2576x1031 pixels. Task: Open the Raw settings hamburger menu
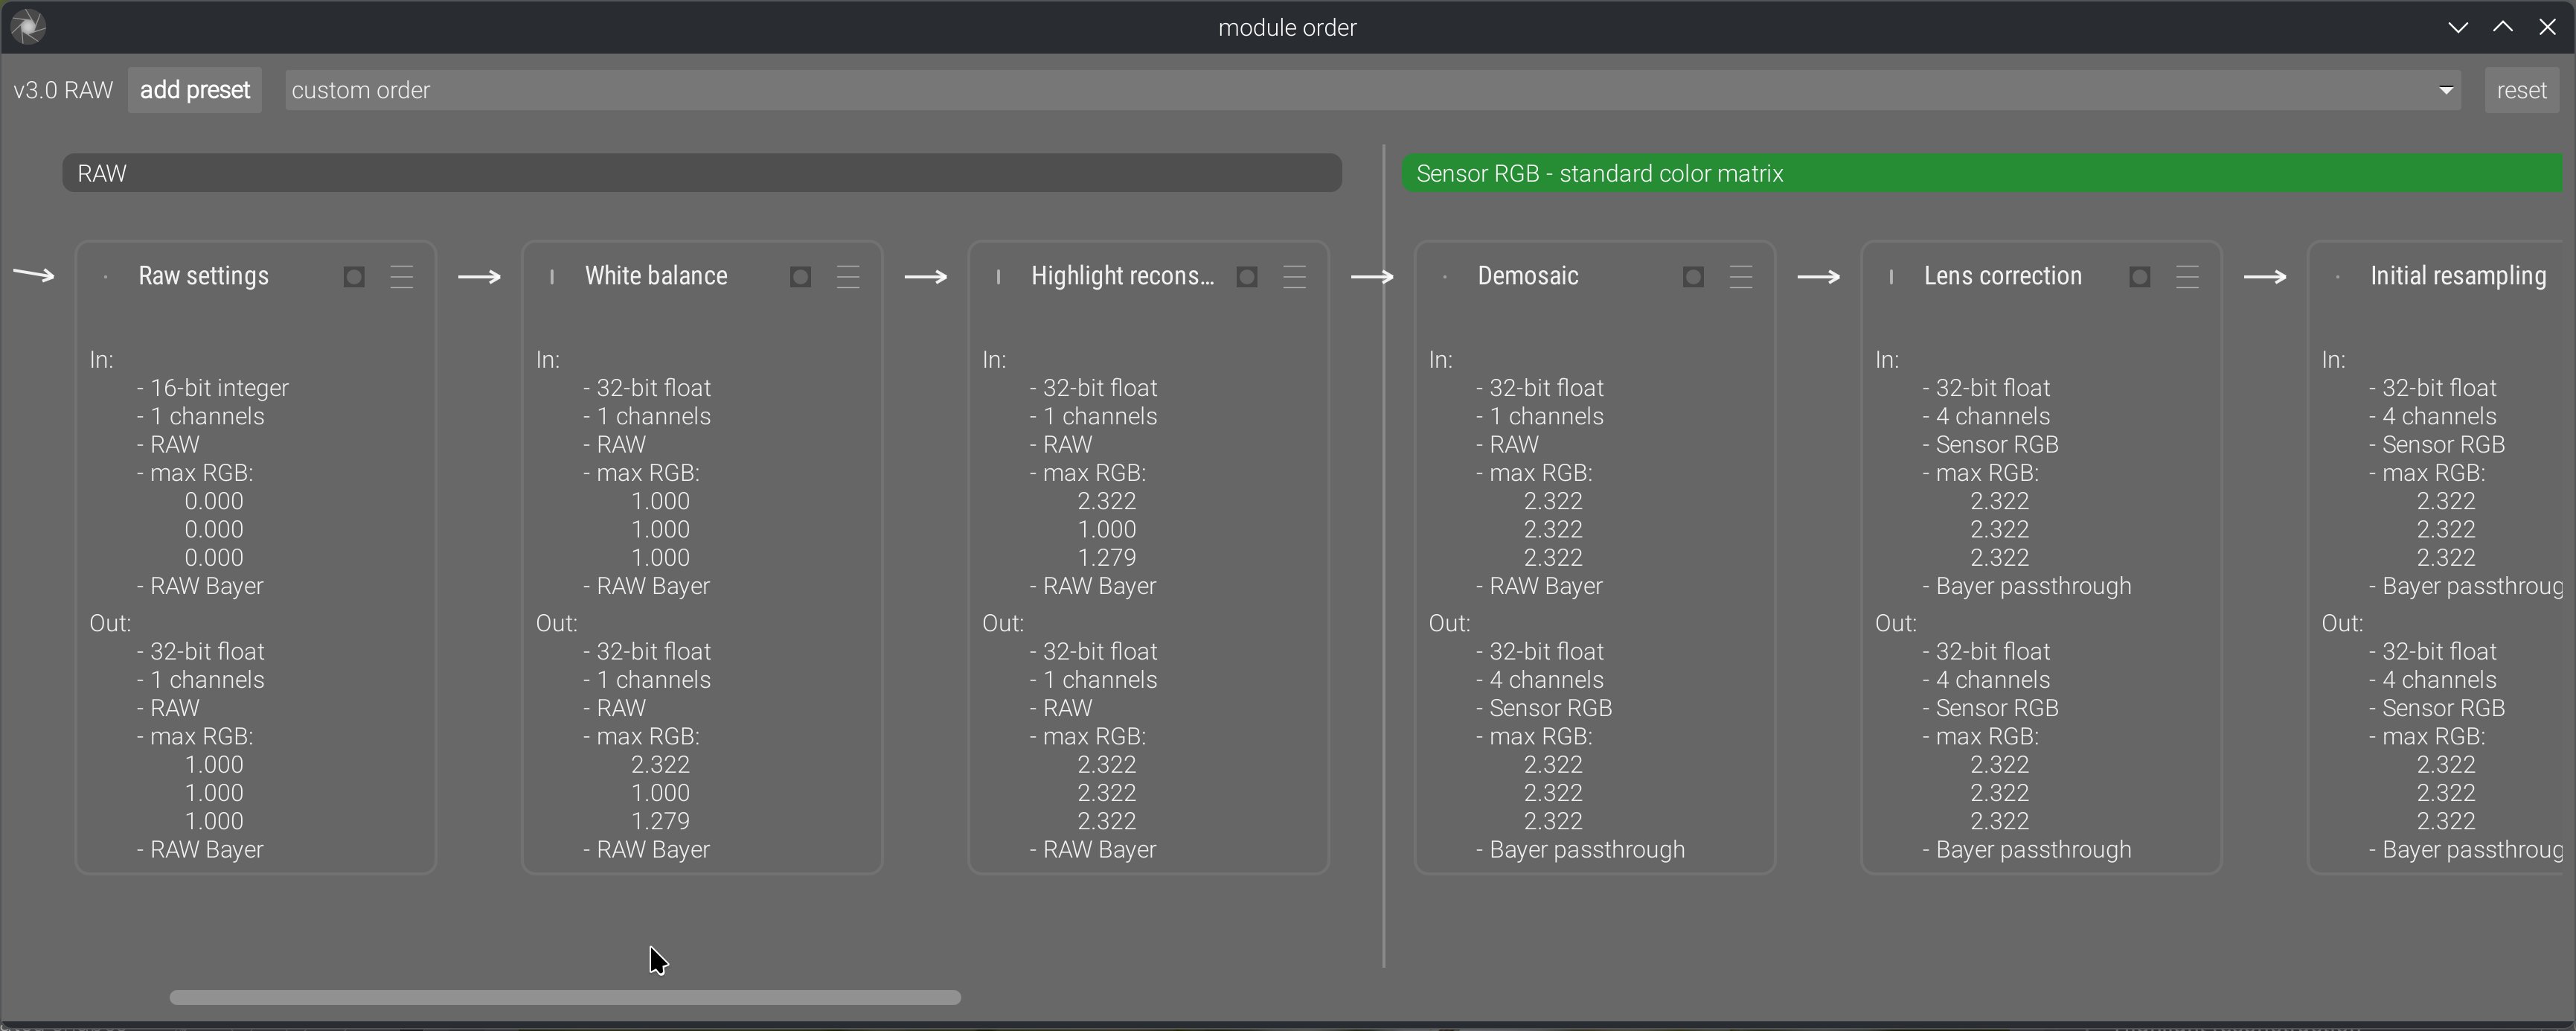pyautogui.click(x=402, y=277)
